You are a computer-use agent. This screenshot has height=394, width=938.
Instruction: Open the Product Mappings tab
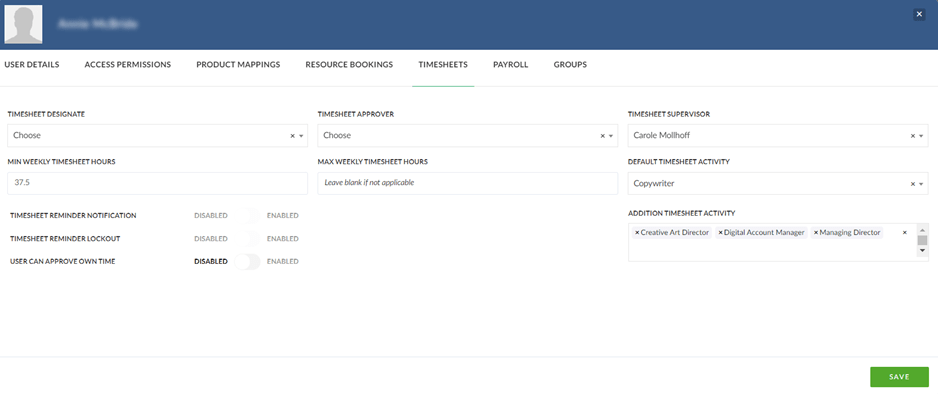pyautogui.click(x=238, y=65)
